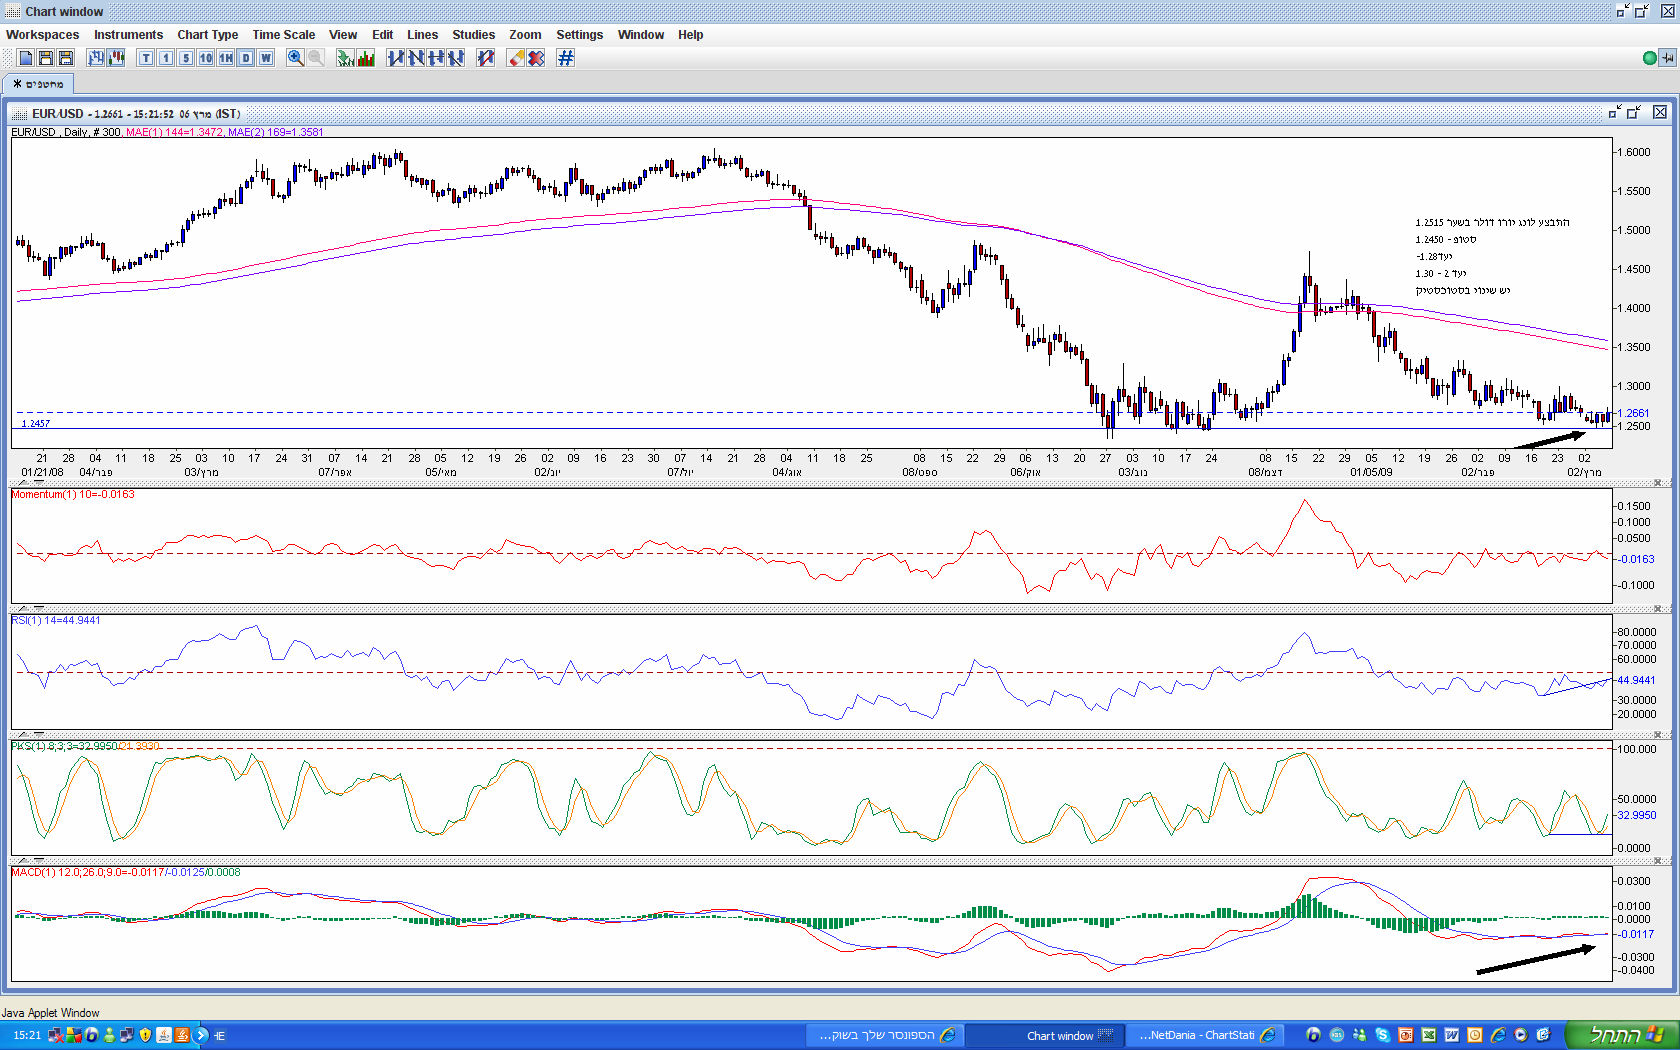This screenshot has width=1680, height=1050.
Task: Open the Studies menu
Action: point(473,35)
